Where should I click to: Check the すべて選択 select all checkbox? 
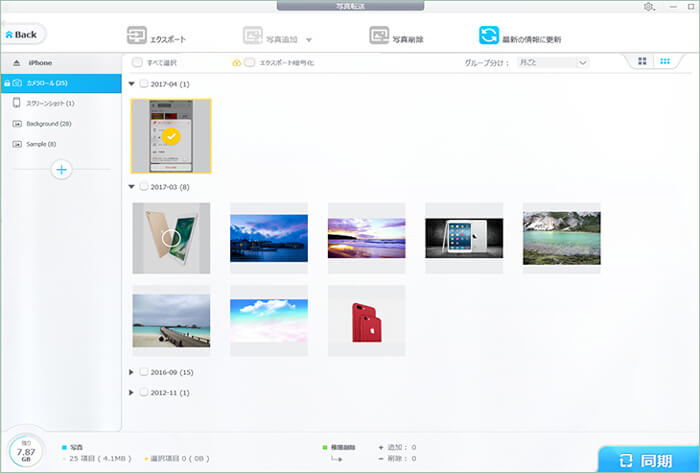(137, 62)
